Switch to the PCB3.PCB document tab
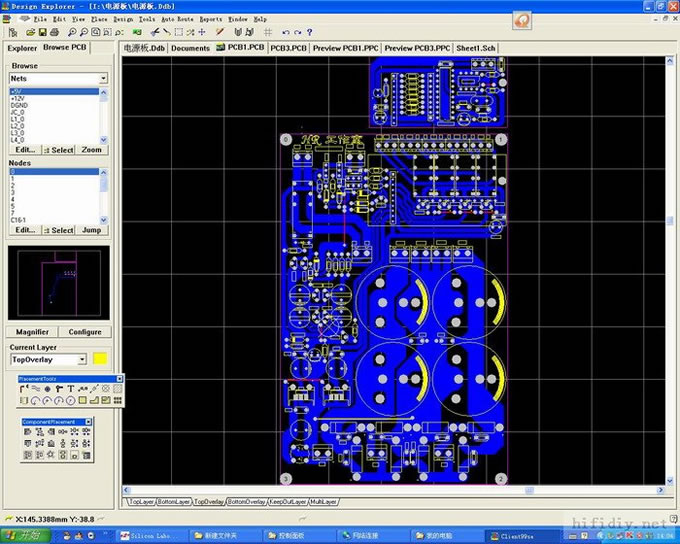Screen dimensions: 680x544 click(x=288, y=47)
